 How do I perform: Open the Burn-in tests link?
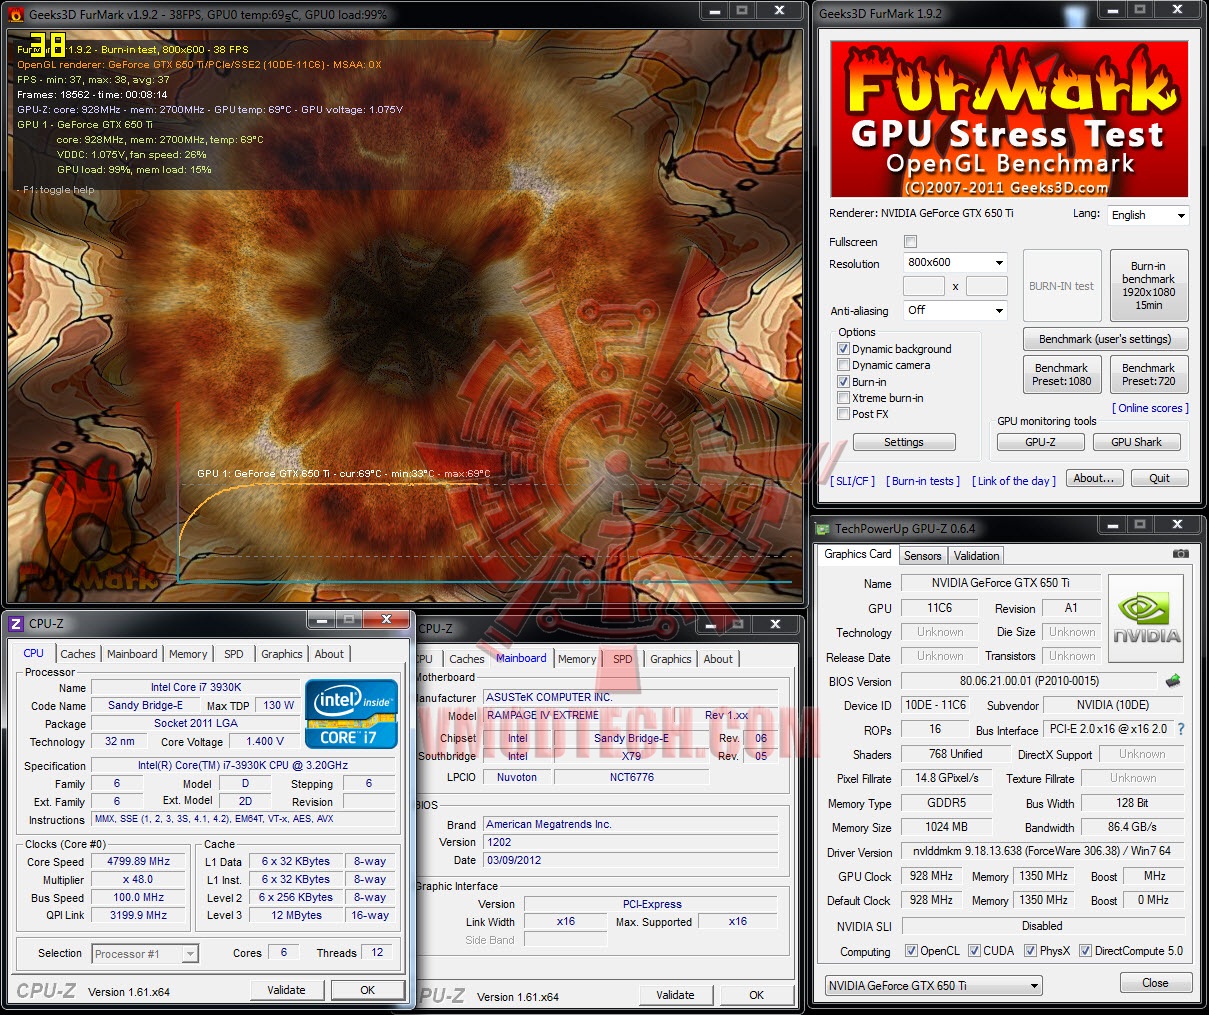[923, 481]
